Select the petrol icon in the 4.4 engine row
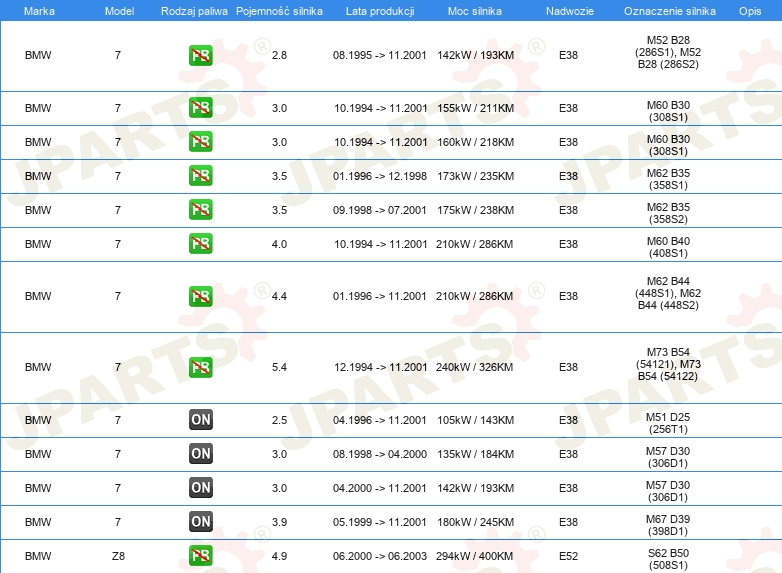The image size is (782, 573). [200, 297]
